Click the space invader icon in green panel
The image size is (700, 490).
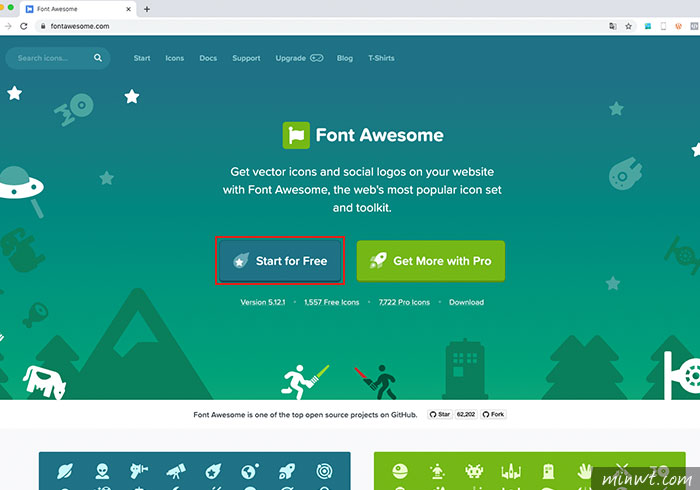pyautogui.click(x=474, y=471)
